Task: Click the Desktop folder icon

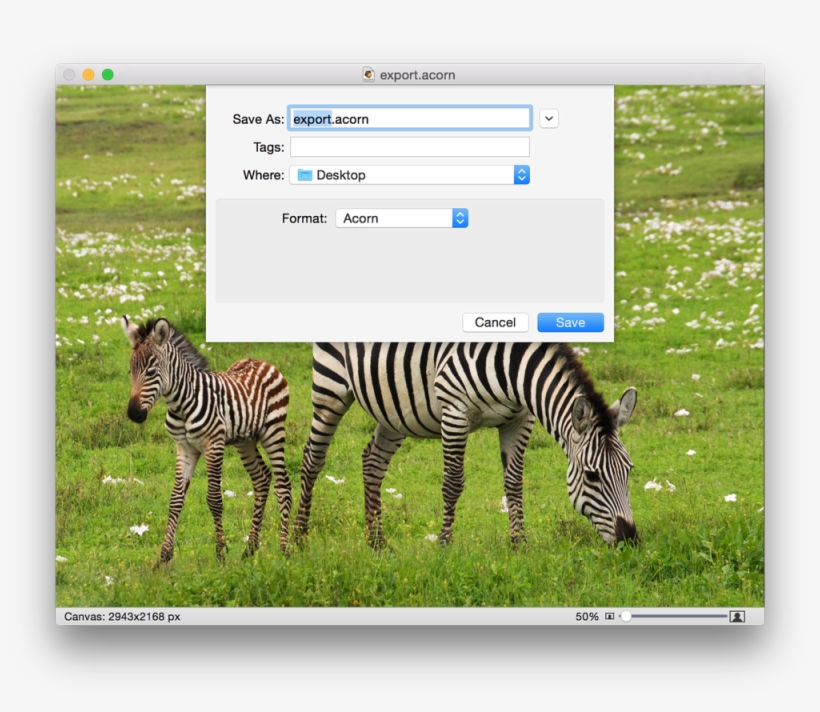Action: pos(305,175)
